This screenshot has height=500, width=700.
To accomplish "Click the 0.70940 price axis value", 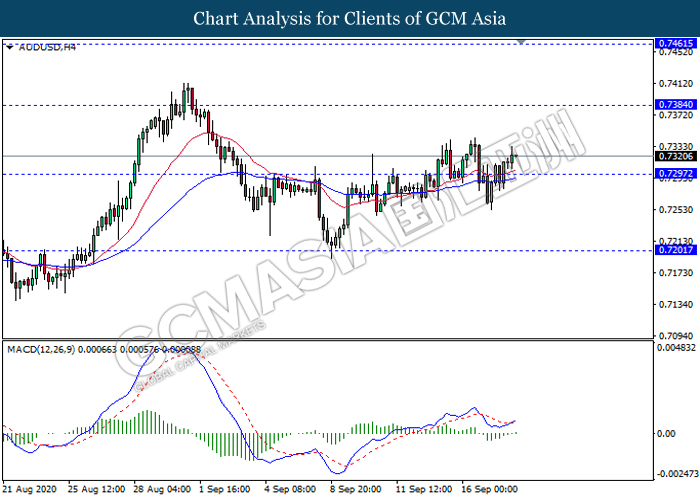I will click(x=676, y=336).
